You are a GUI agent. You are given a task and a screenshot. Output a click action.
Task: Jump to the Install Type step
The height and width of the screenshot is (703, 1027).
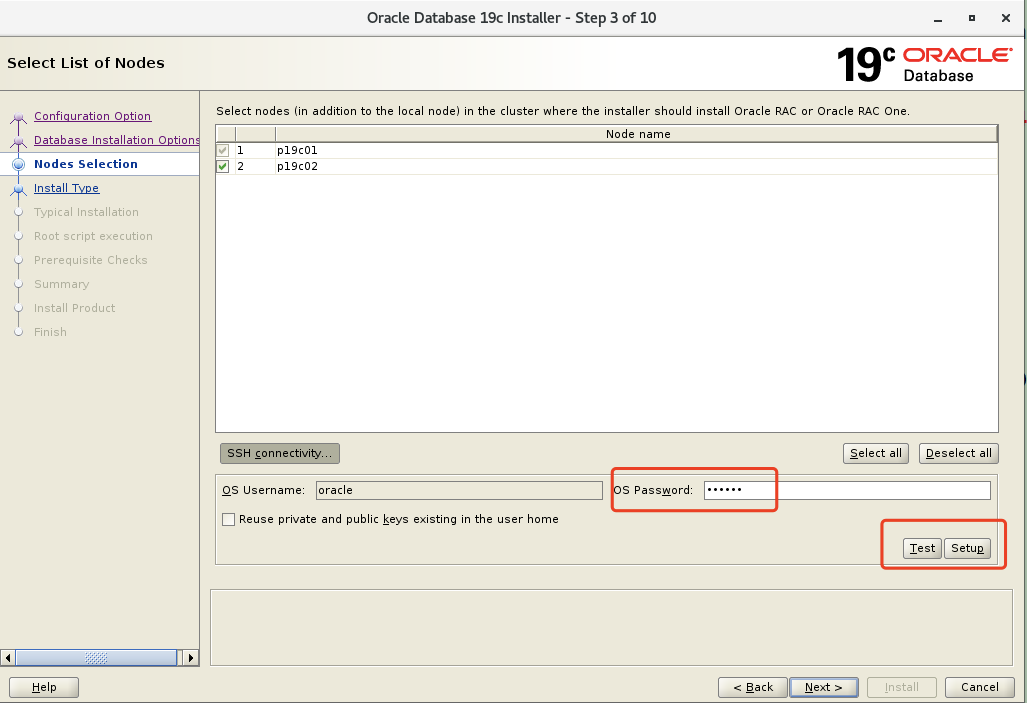pos(66,188)
